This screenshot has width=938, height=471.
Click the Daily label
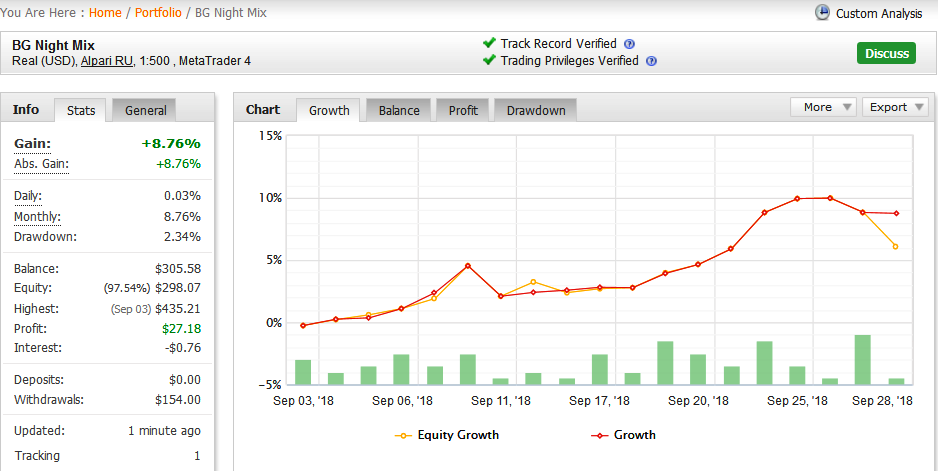click(28, 196)
